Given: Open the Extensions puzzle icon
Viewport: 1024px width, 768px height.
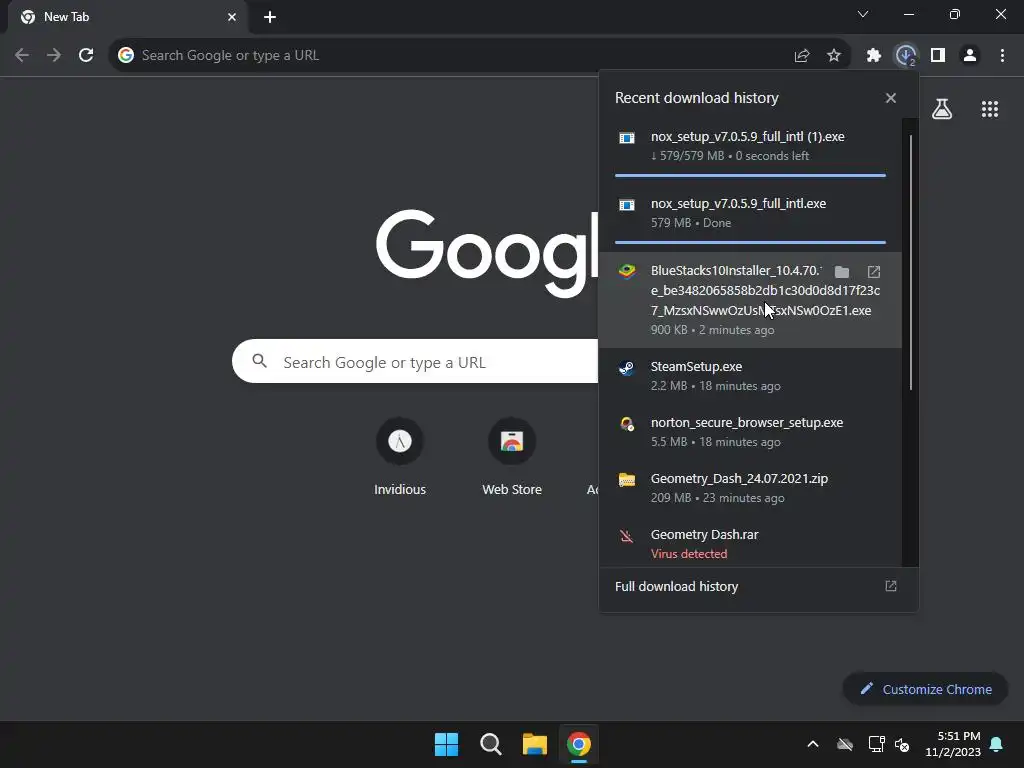Looking at the screenshot, I should coord(874,56).
